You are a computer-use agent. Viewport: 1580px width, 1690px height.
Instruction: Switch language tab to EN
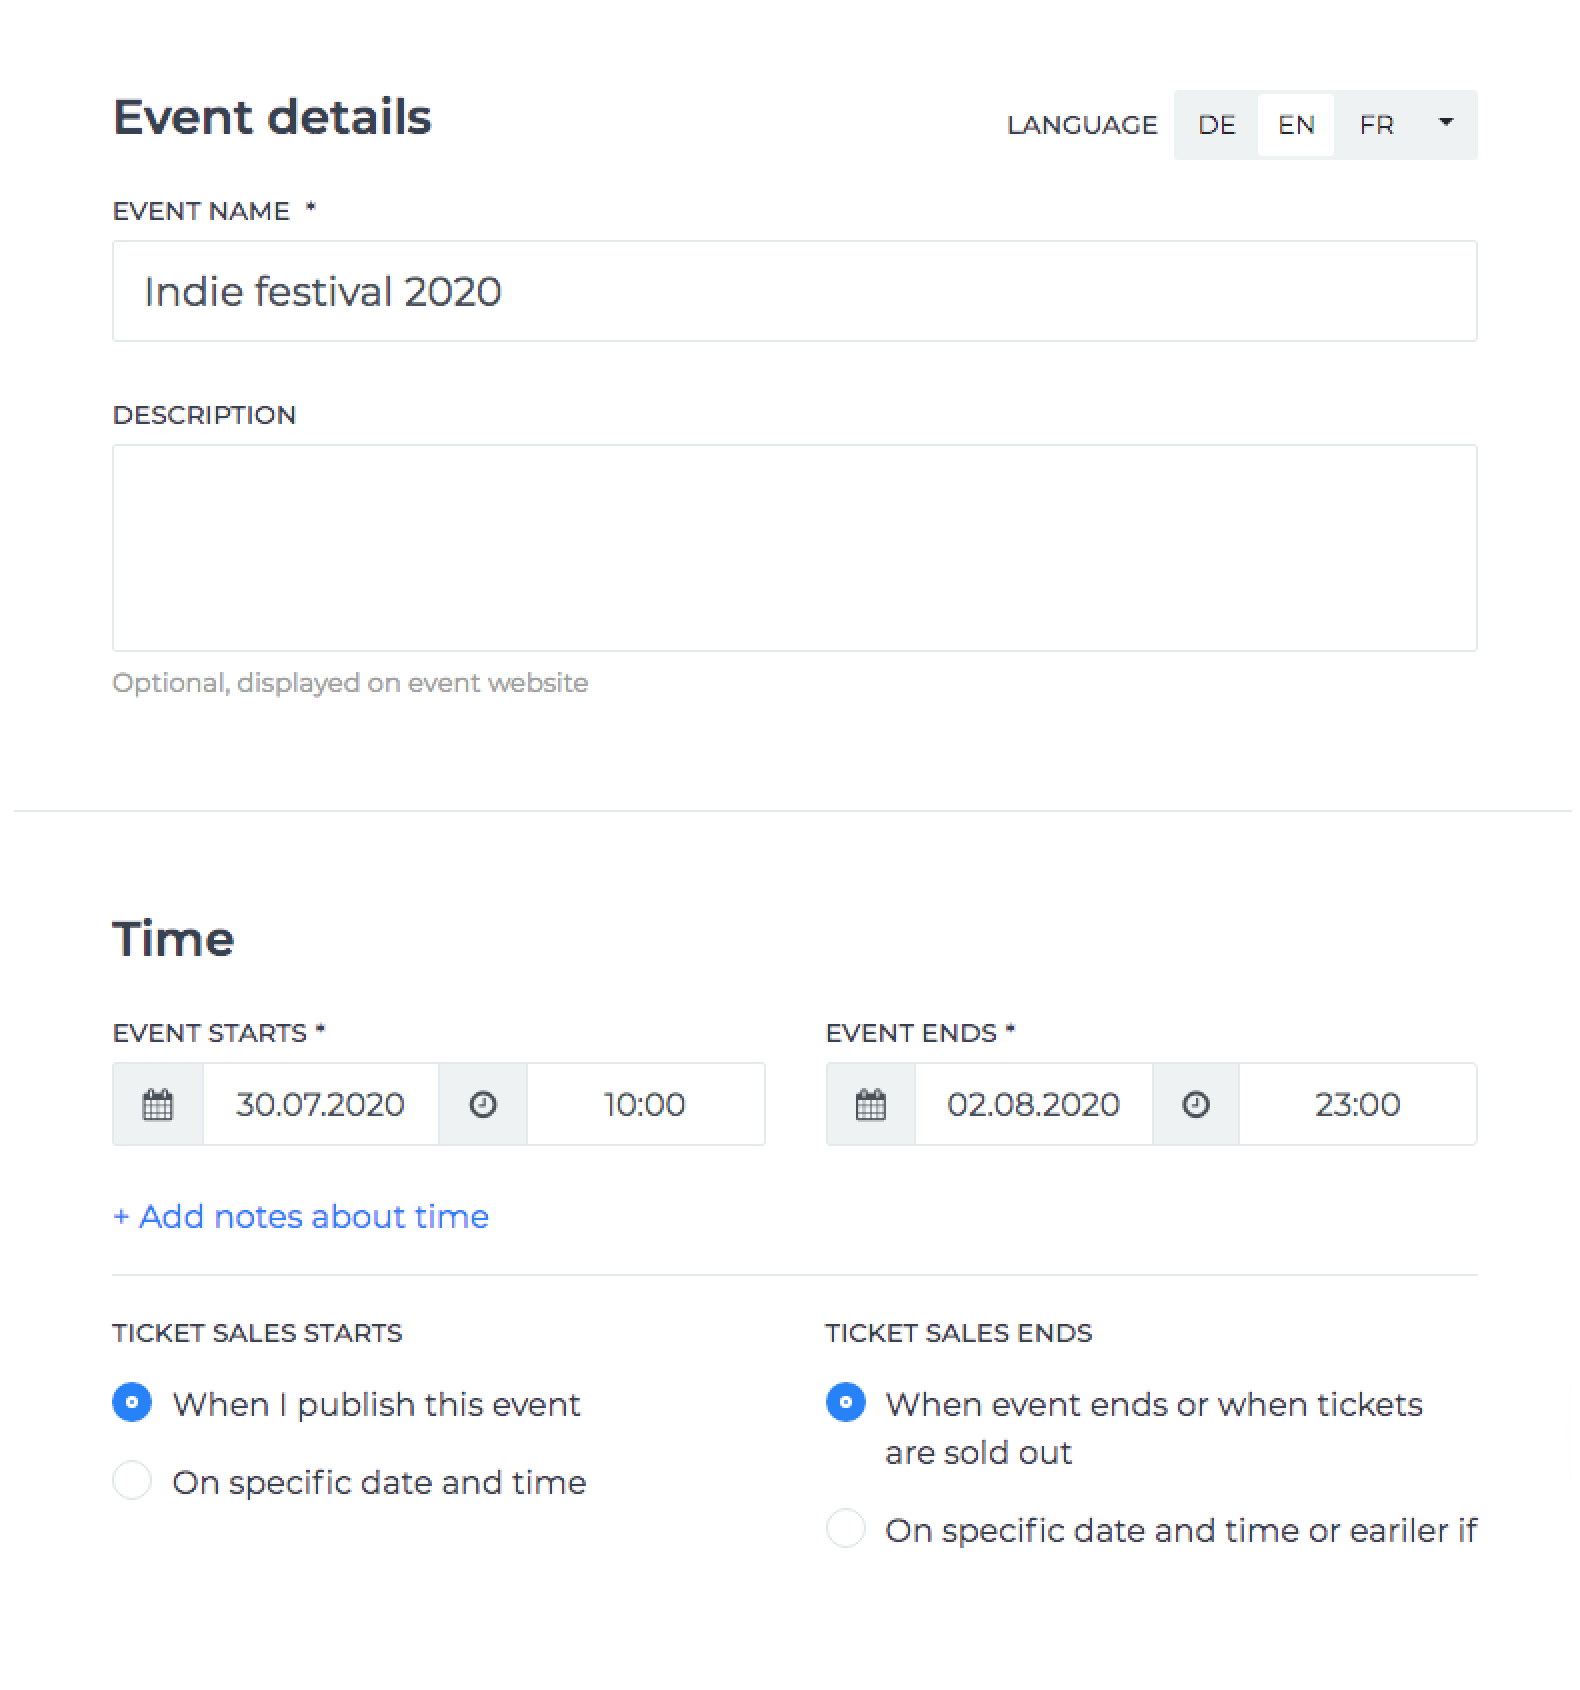1296,125
